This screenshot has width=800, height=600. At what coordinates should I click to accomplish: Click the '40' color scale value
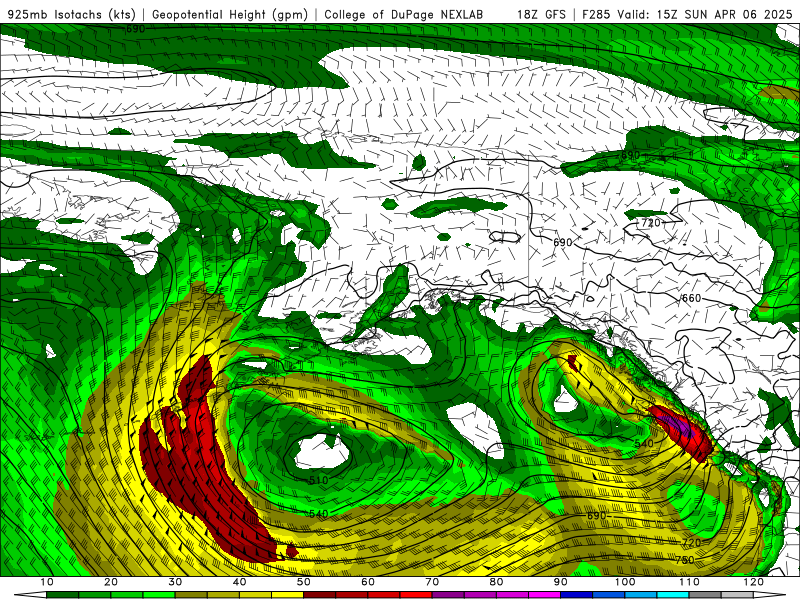tap(239, 582)
